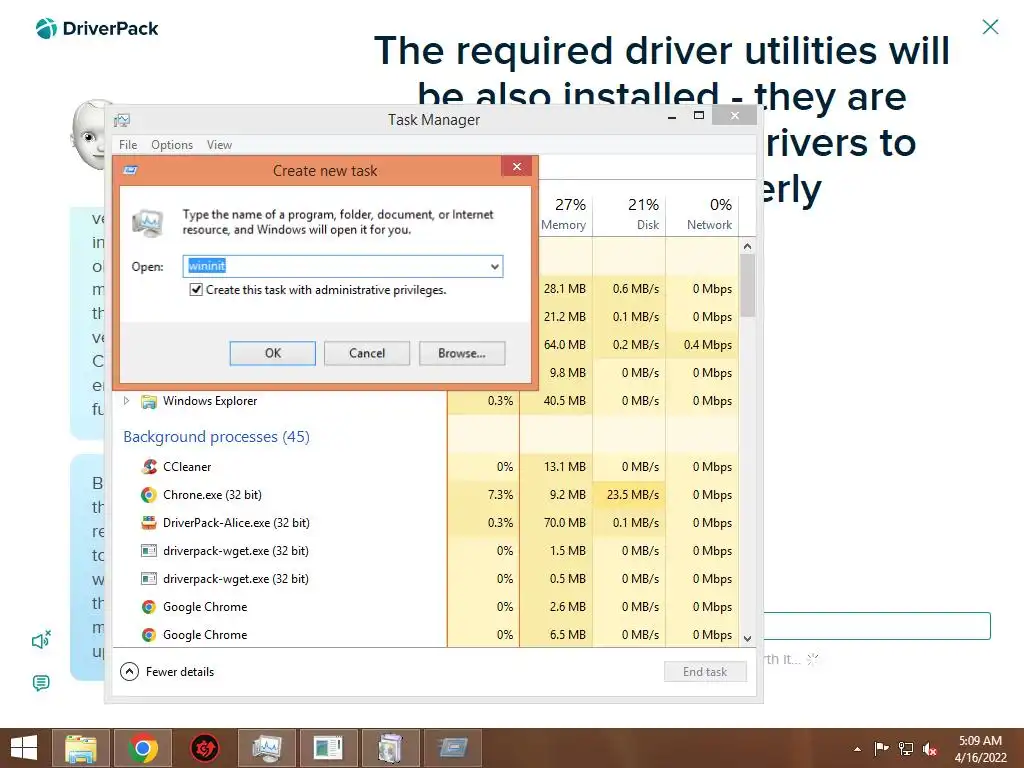Minimize the Task Manager window
This screenshot has height=768, width=1024.
click(x=672, y=117)
